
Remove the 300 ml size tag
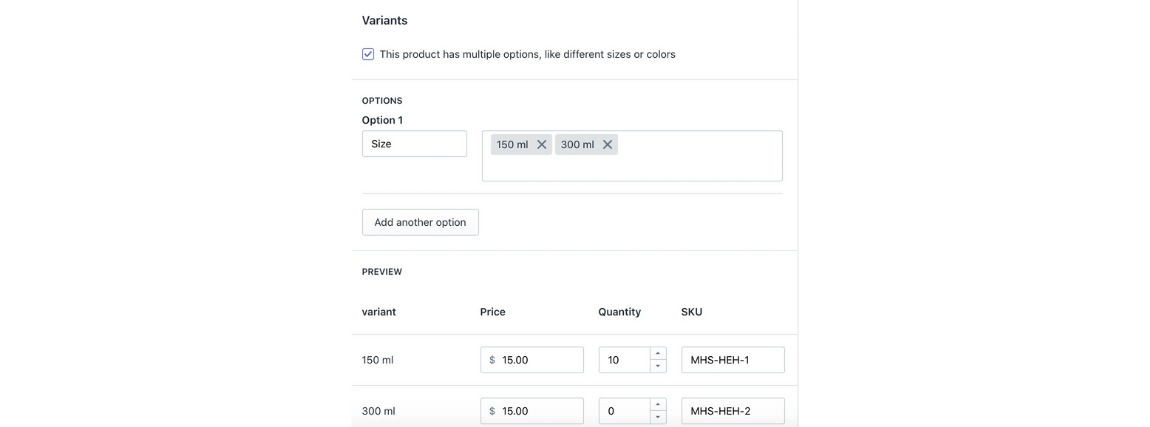pos(607,144)
